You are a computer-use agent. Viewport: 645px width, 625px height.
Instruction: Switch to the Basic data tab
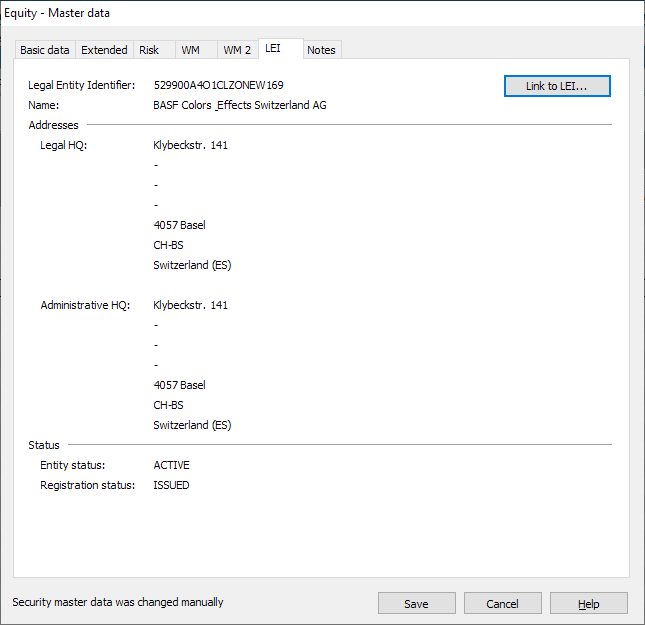(45, 50)
